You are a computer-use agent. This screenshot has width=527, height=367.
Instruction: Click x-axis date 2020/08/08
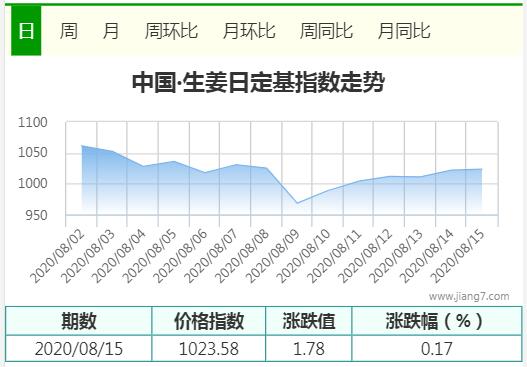(243, 257)
